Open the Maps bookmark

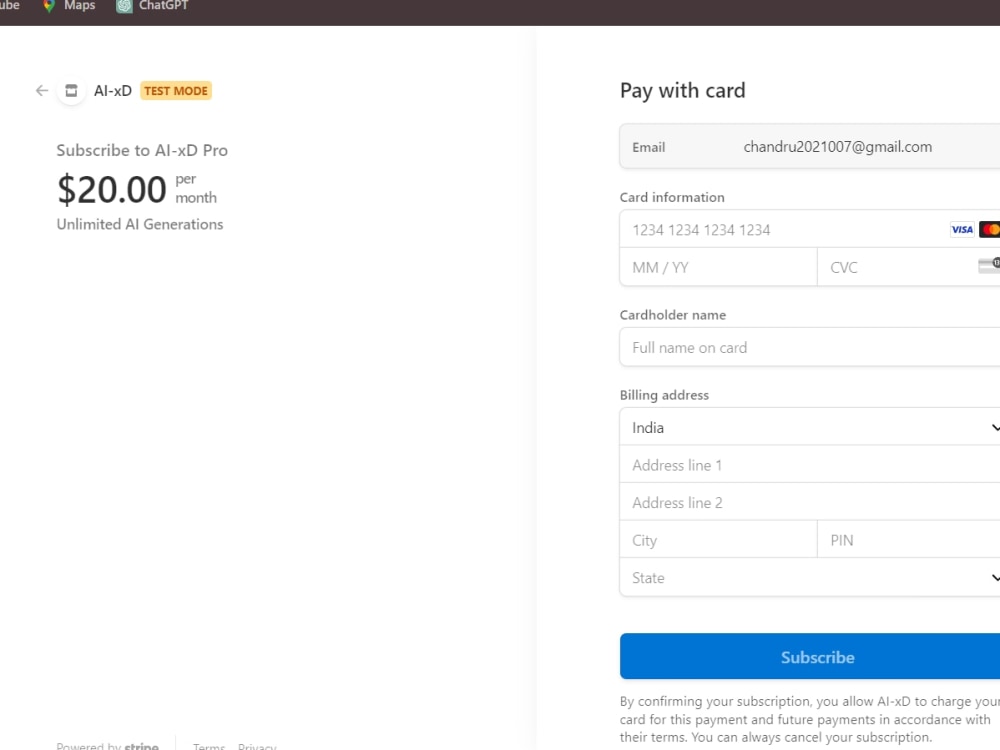69,6
